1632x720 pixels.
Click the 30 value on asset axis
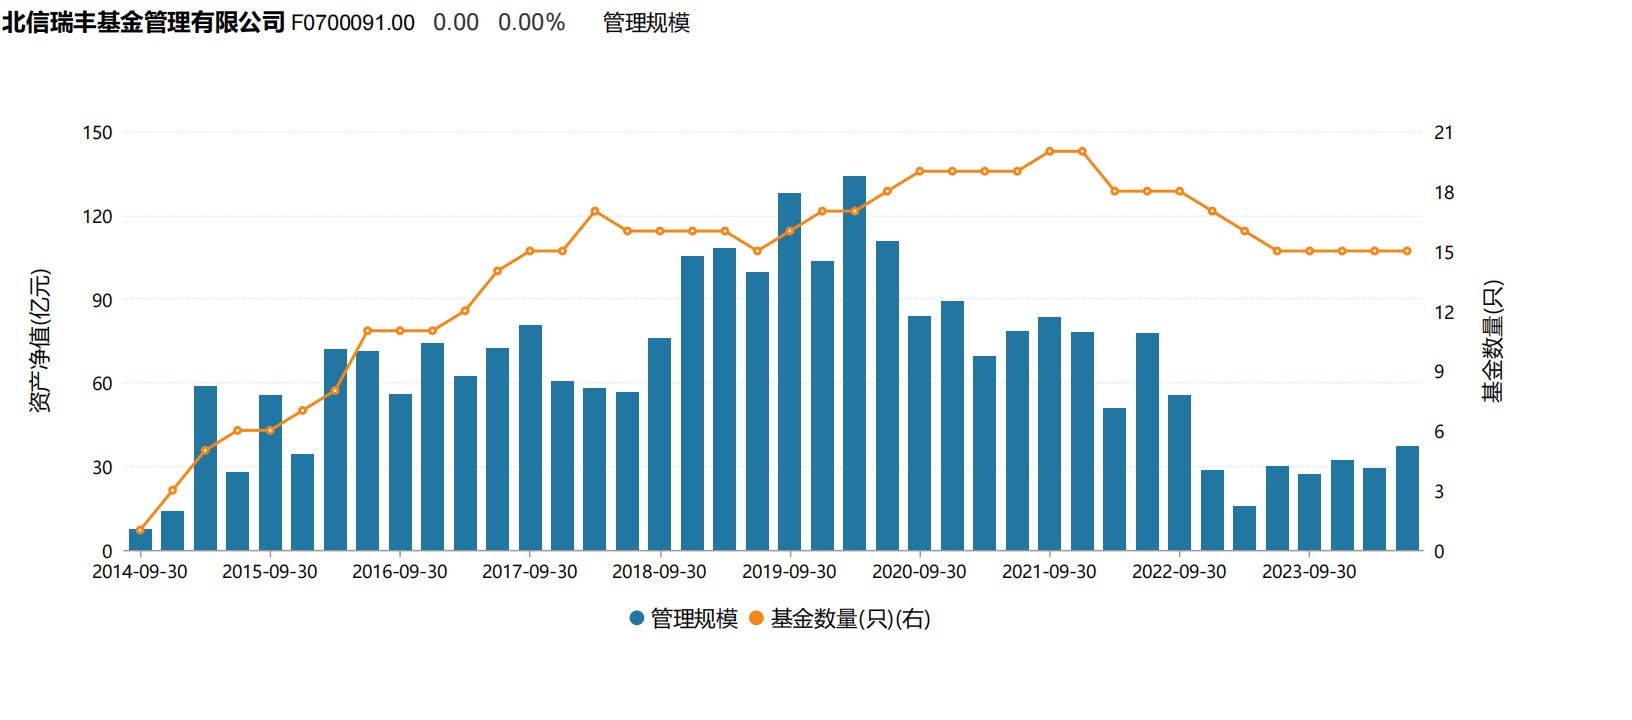[x=103, y=467]
